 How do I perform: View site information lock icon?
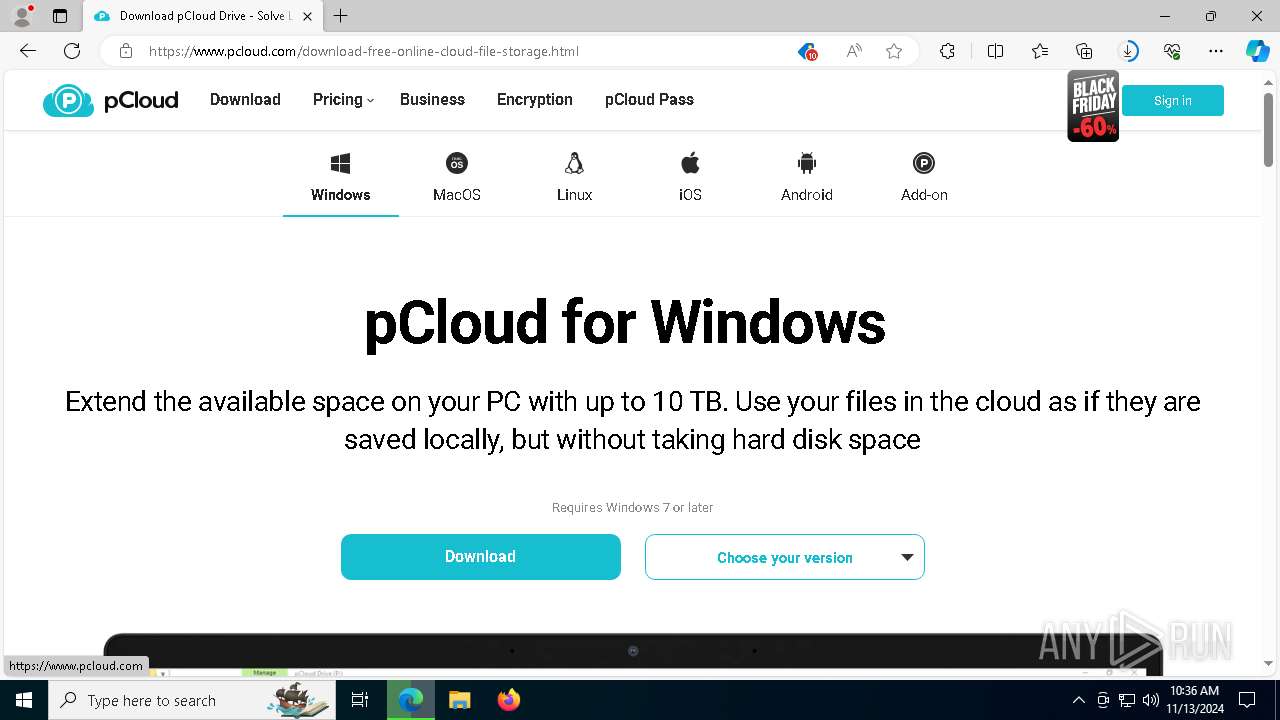click(x=126, y=51)
